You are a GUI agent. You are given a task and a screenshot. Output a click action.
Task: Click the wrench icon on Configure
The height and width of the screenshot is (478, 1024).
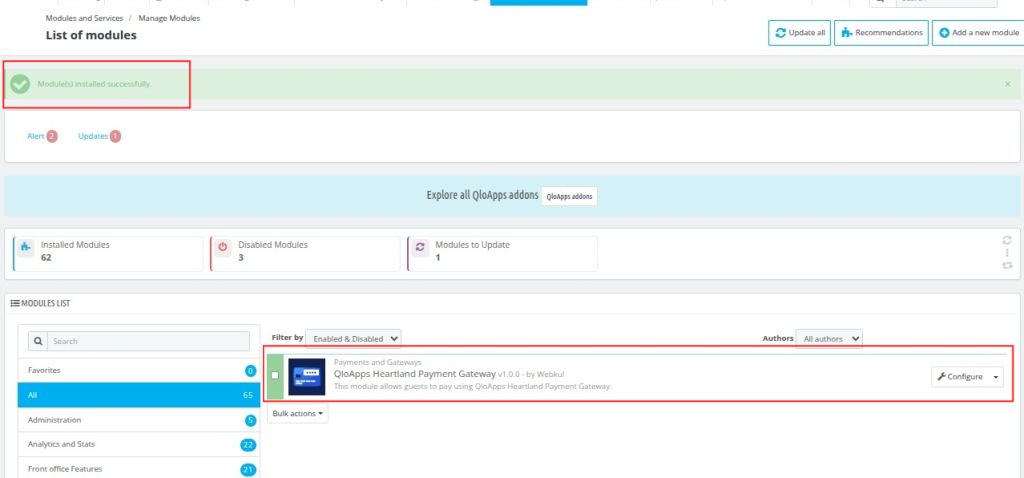coord(941,377)
